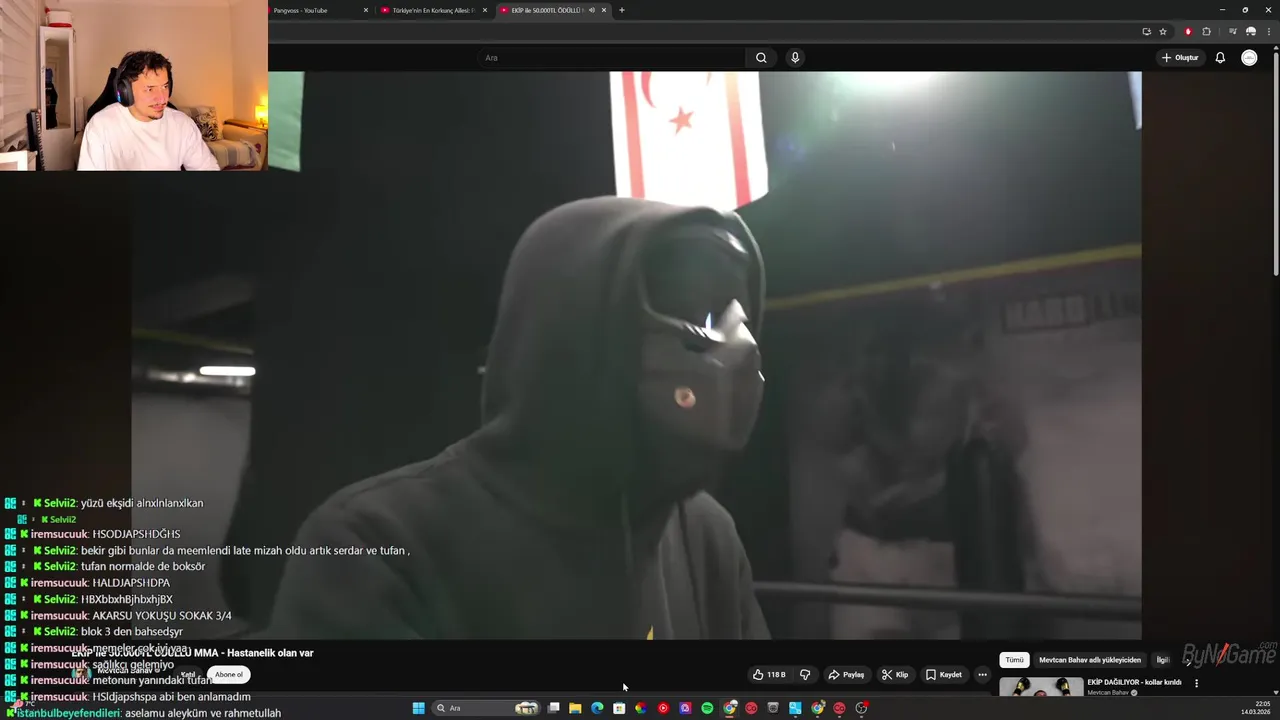Open the Chrome extensions puzzle icon
The image size is (1280, 720).
(1206, 31)
